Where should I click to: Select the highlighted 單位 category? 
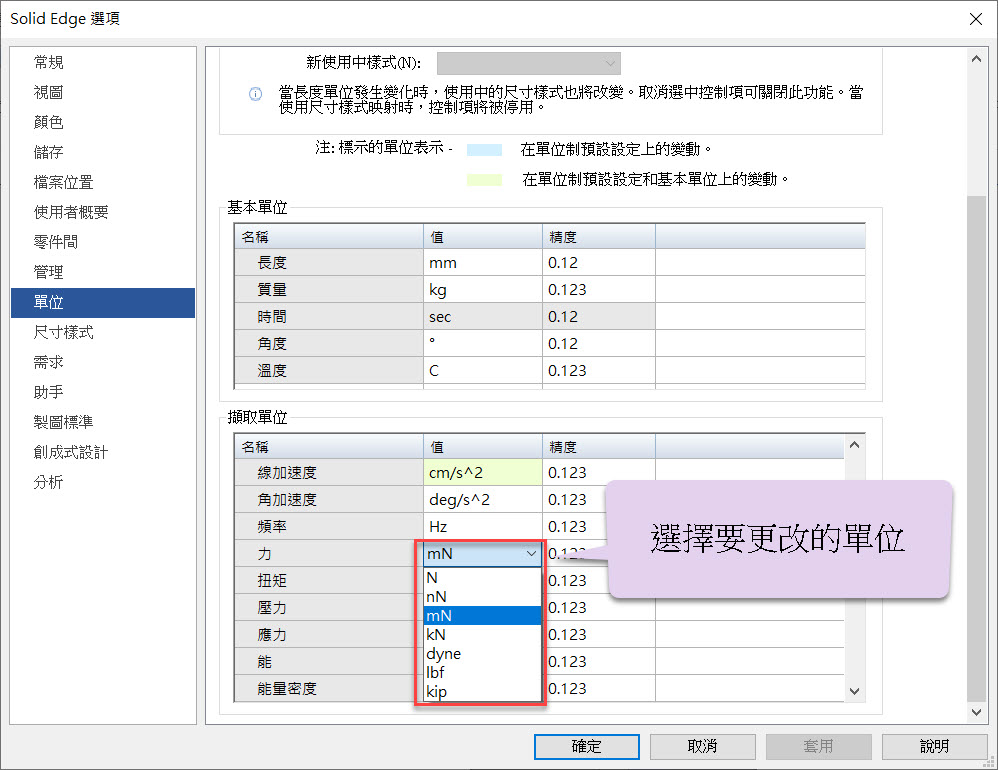[x=103, y=302]
